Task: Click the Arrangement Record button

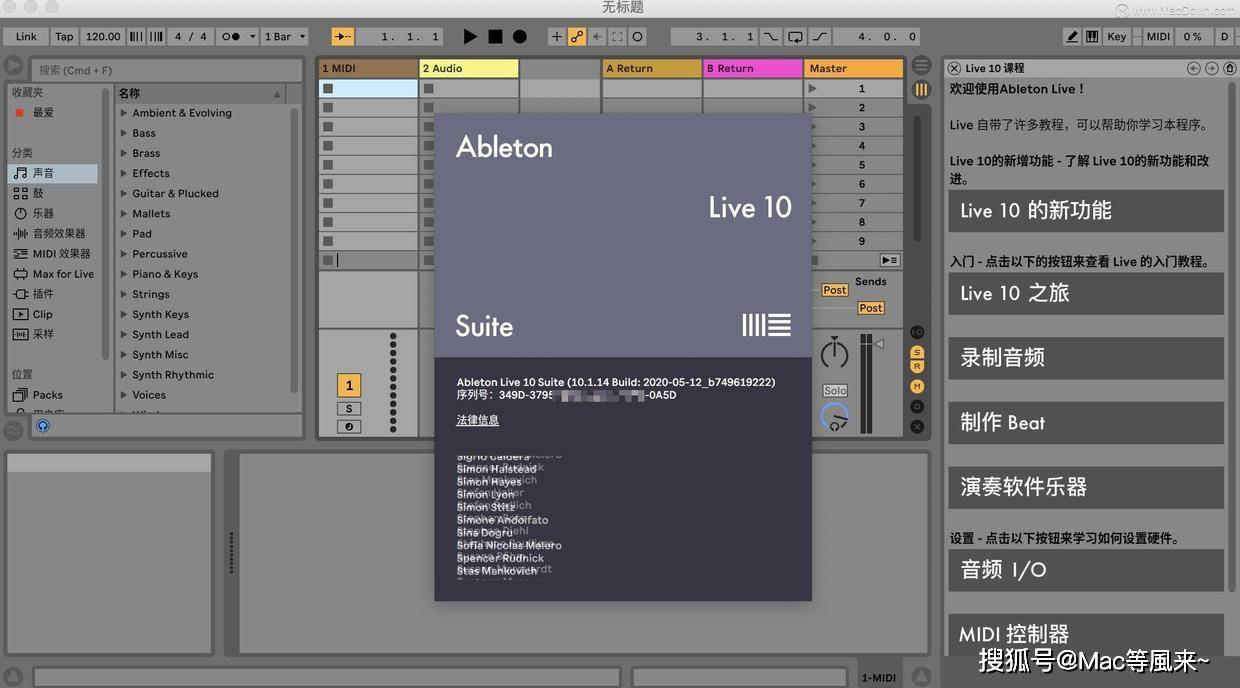Action: click(x=520, y=36)
